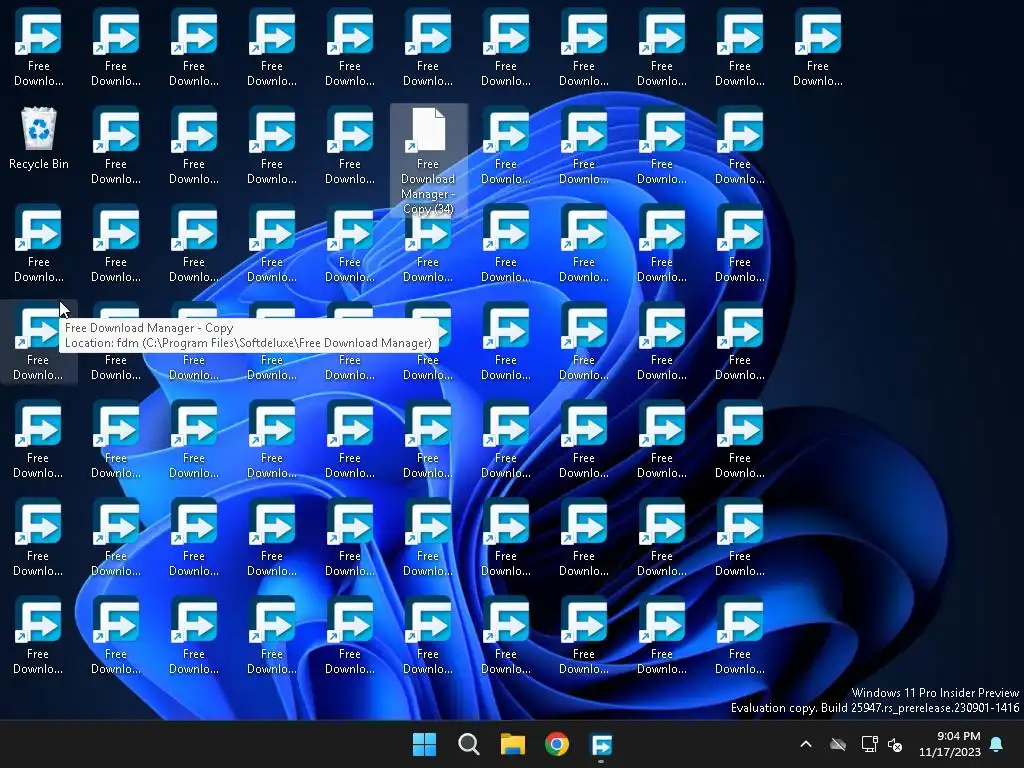
Task: Open the clock showing 9:04 PM
Action: pyautogui.click(x=950, y=744)
